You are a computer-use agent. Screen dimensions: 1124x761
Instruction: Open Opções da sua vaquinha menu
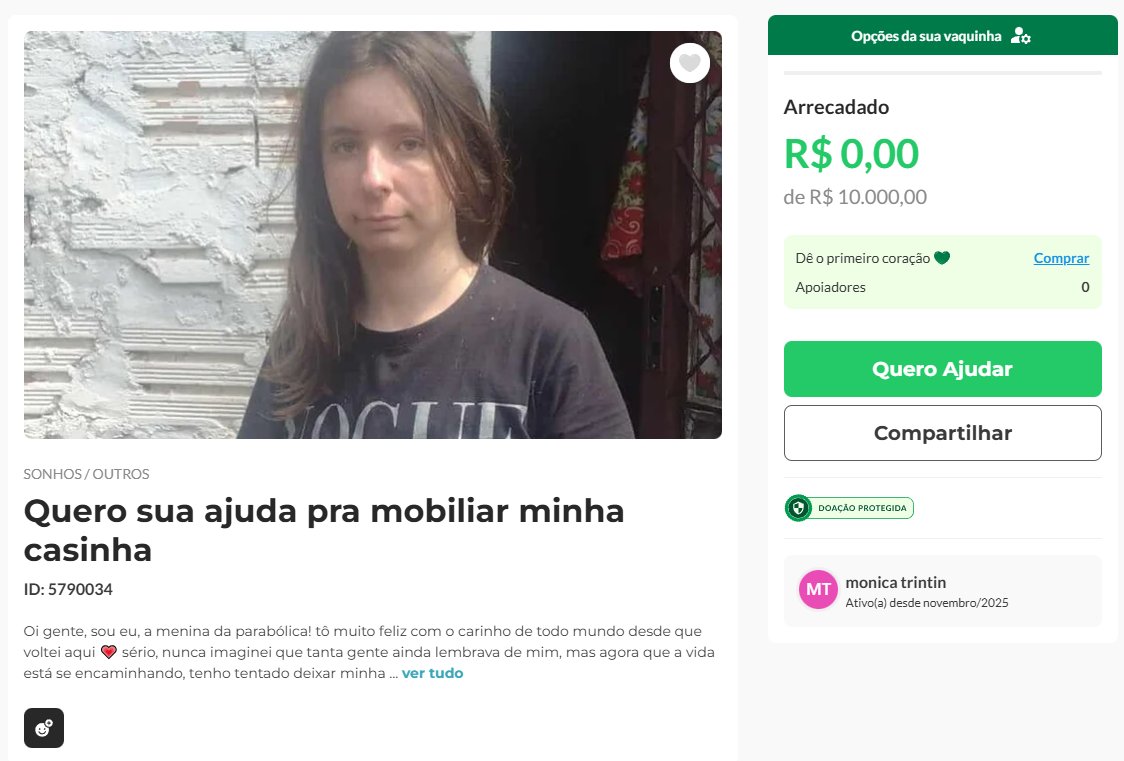942,36
